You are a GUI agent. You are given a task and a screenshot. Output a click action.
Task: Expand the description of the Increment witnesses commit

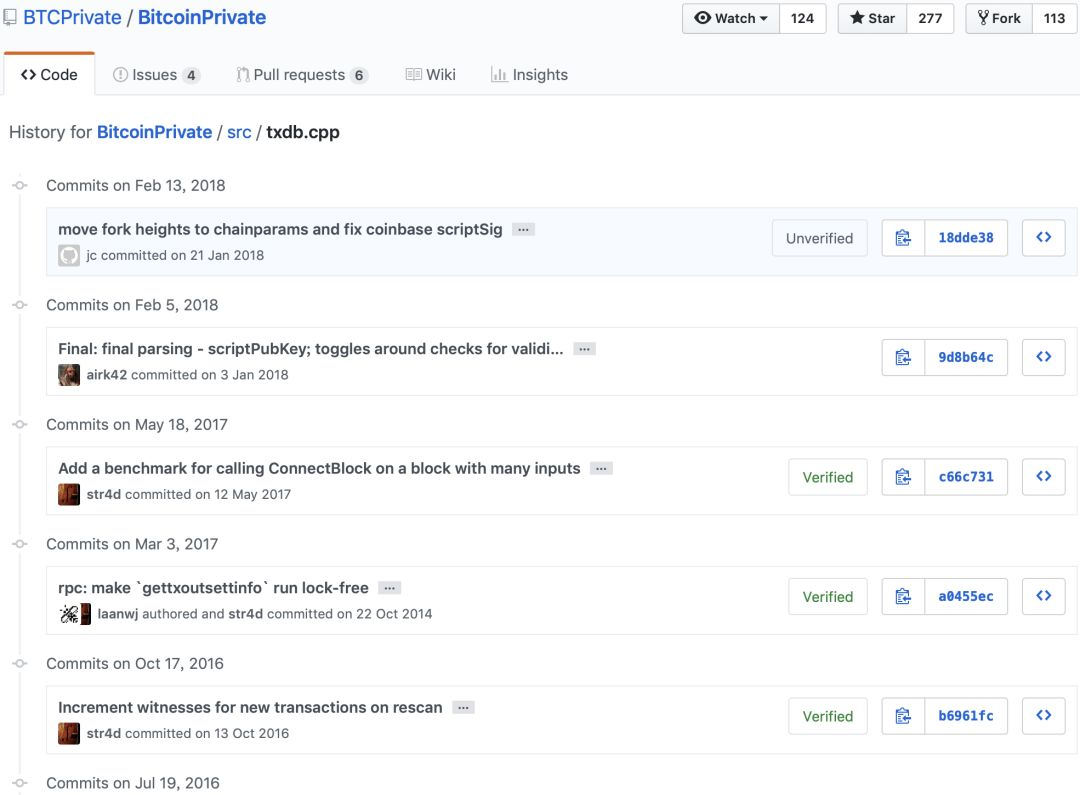(x=464, y=708)
